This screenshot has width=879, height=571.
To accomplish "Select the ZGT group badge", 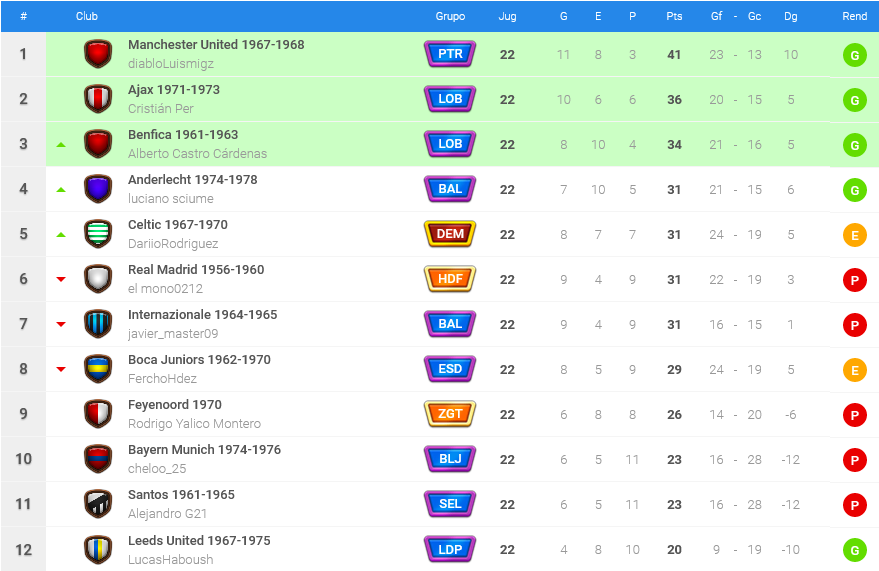I will 450,414.
